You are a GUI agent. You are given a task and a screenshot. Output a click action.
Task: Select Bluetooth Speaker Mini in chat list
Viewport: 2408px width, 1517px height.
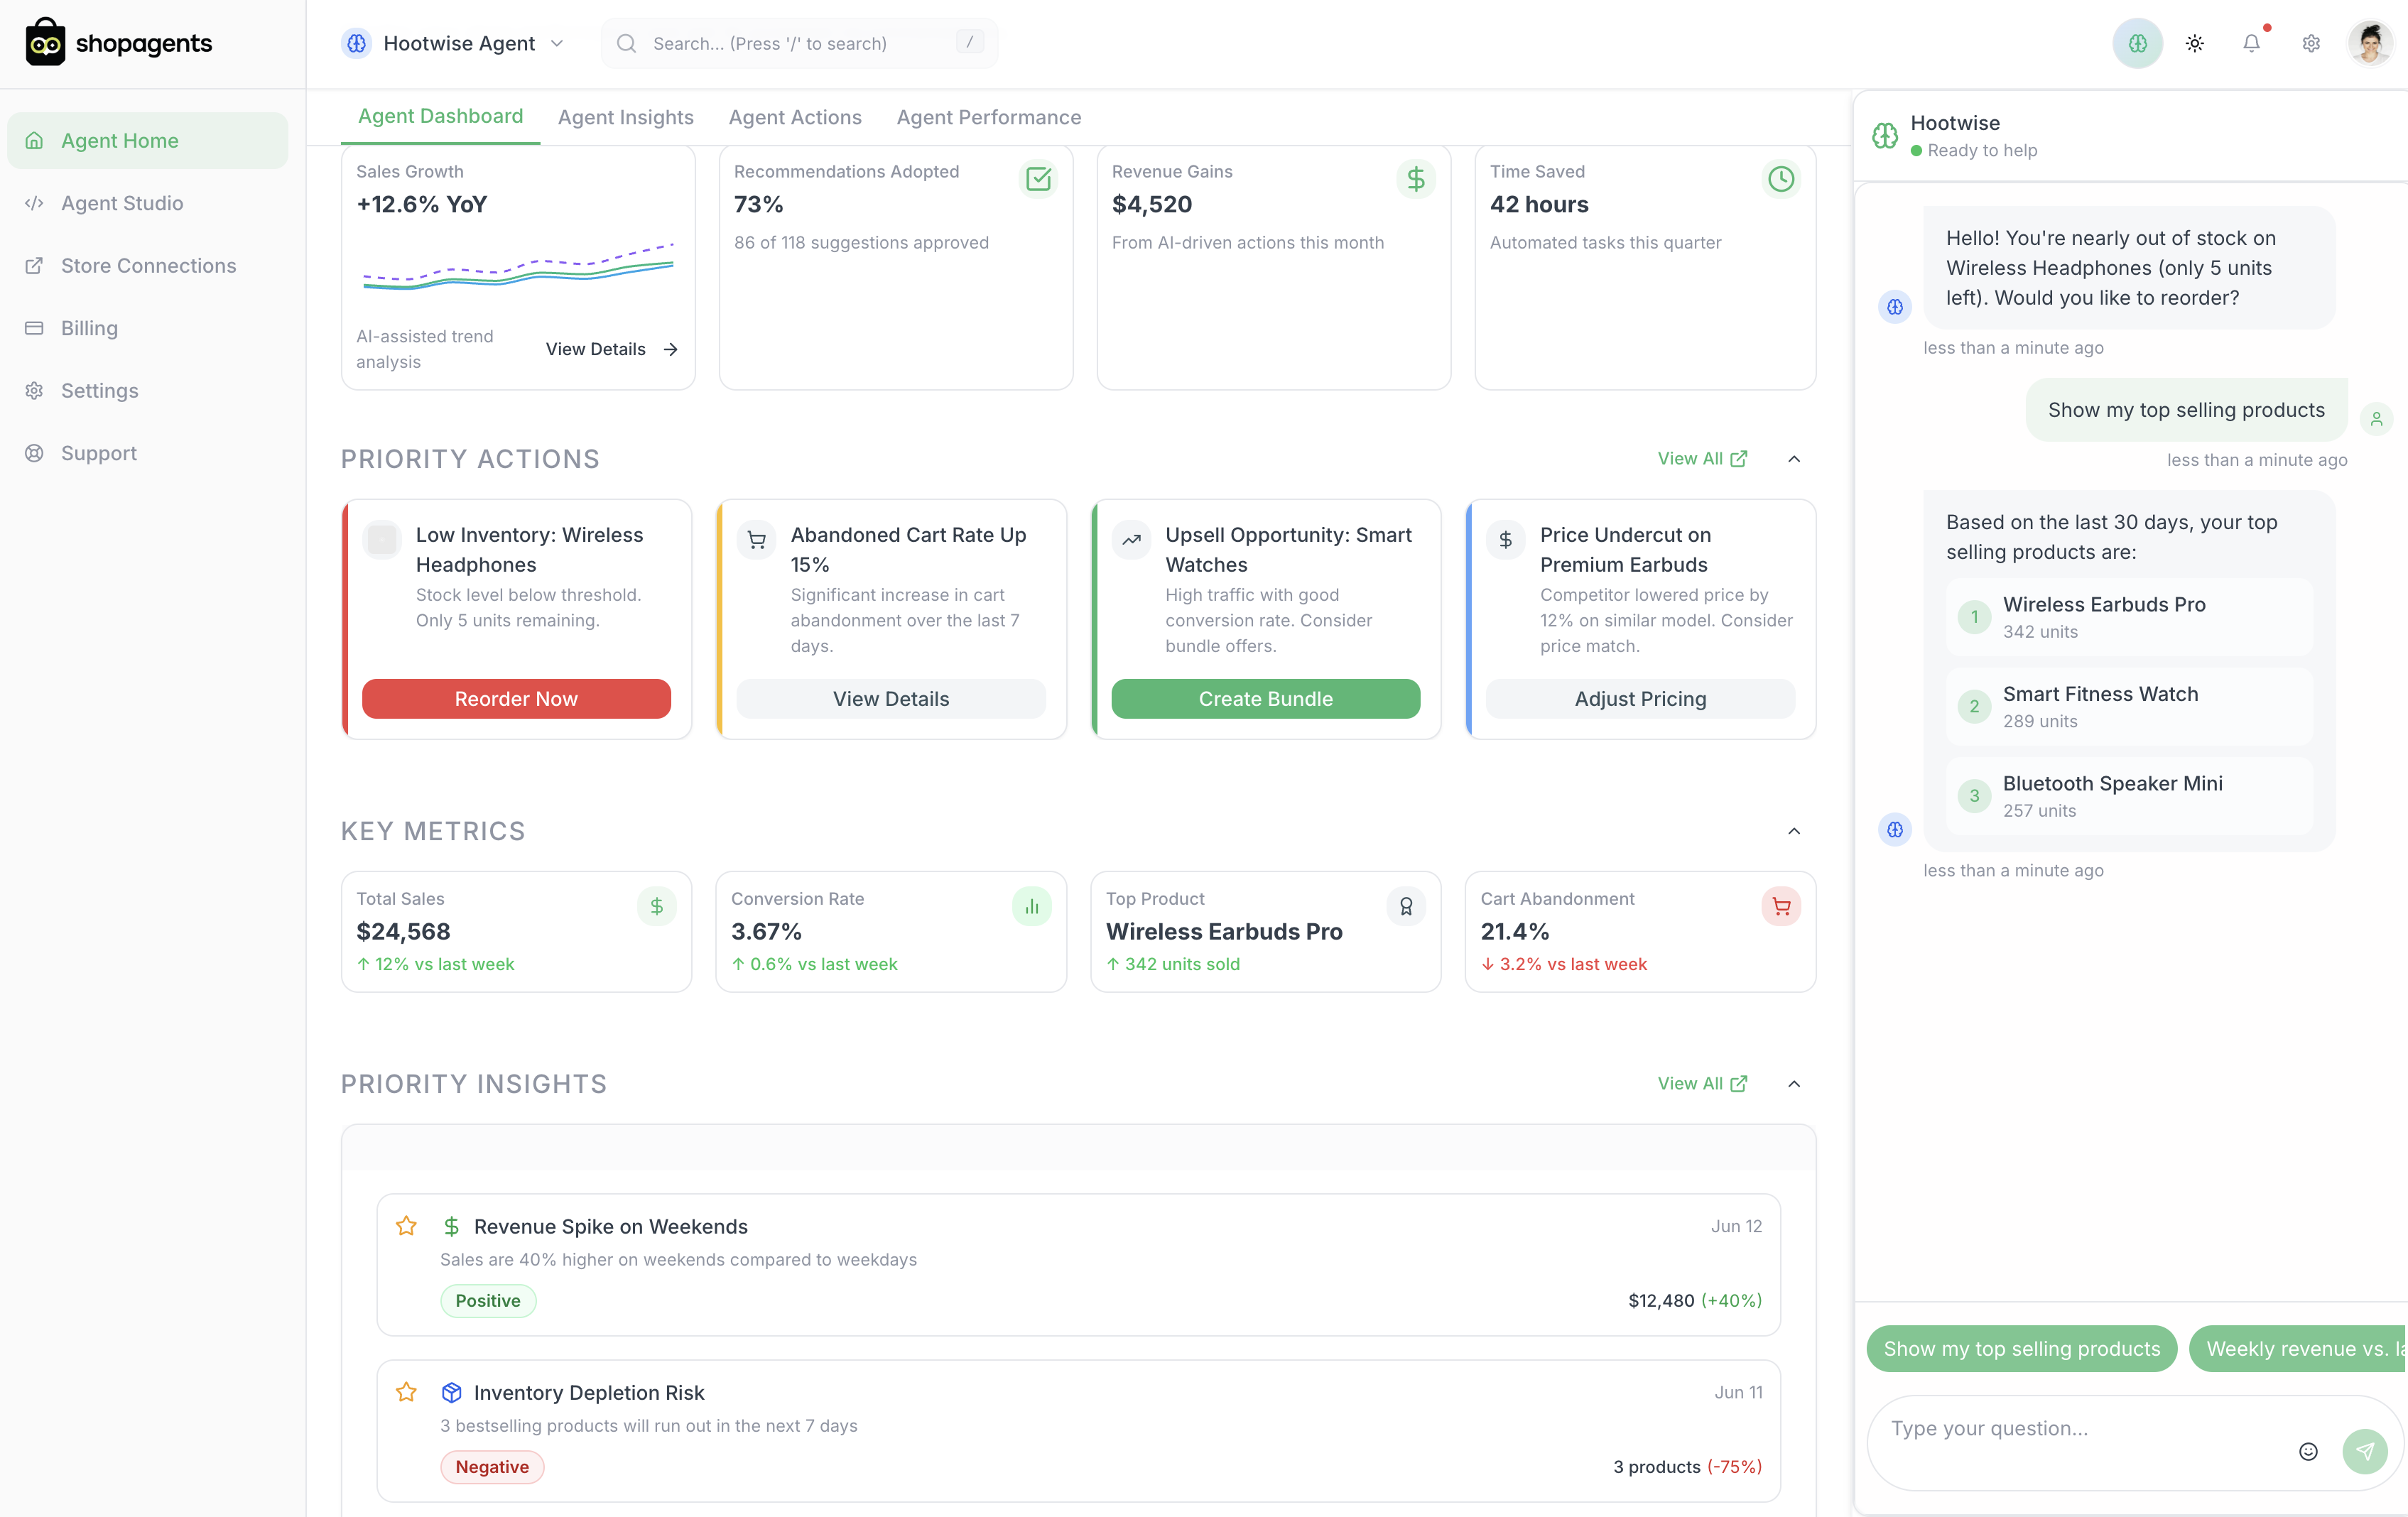coord(2129,796)
